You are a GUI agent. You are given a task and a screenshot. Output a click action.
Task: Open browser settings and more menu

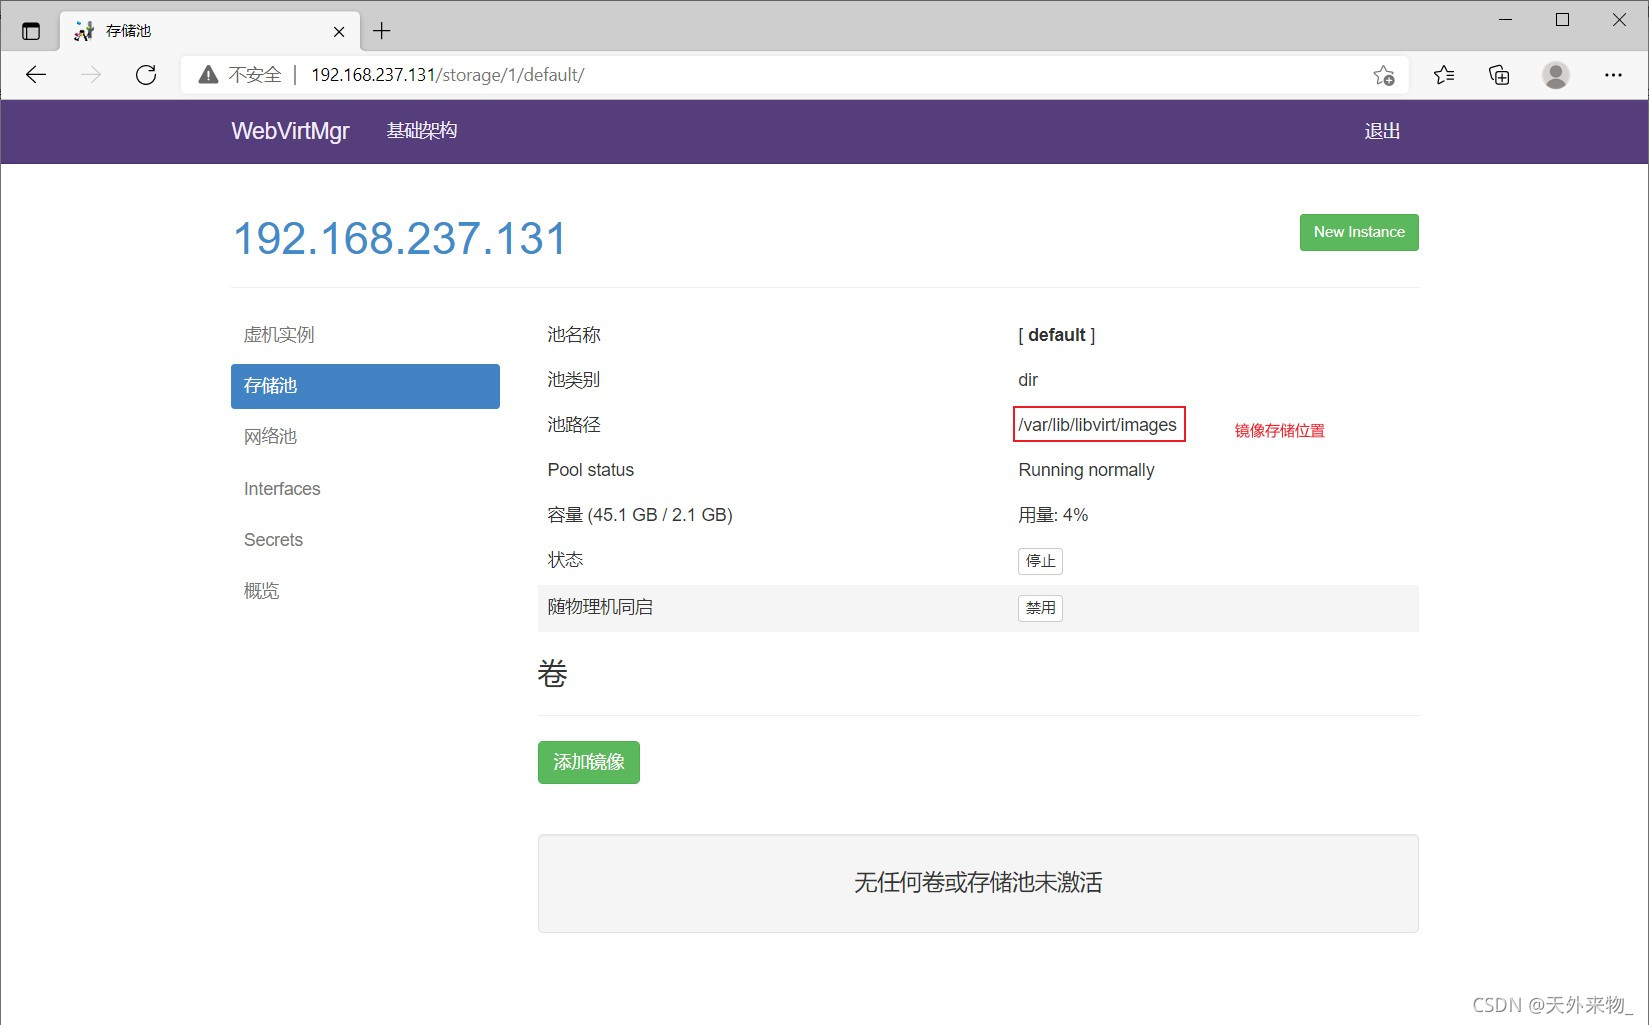point(1613,75)
